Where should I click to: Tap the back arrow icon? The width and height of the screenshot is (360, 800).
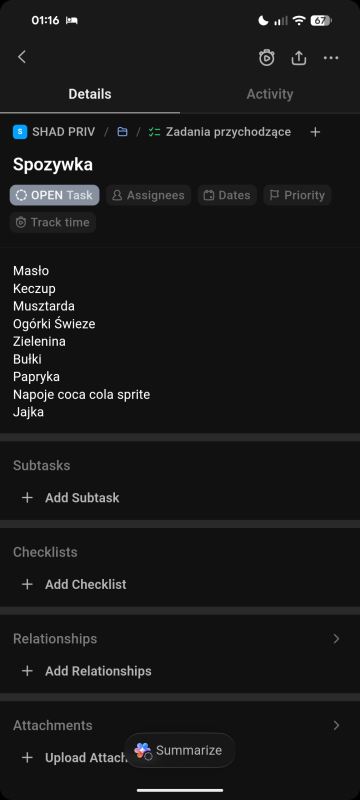point(21,57)
